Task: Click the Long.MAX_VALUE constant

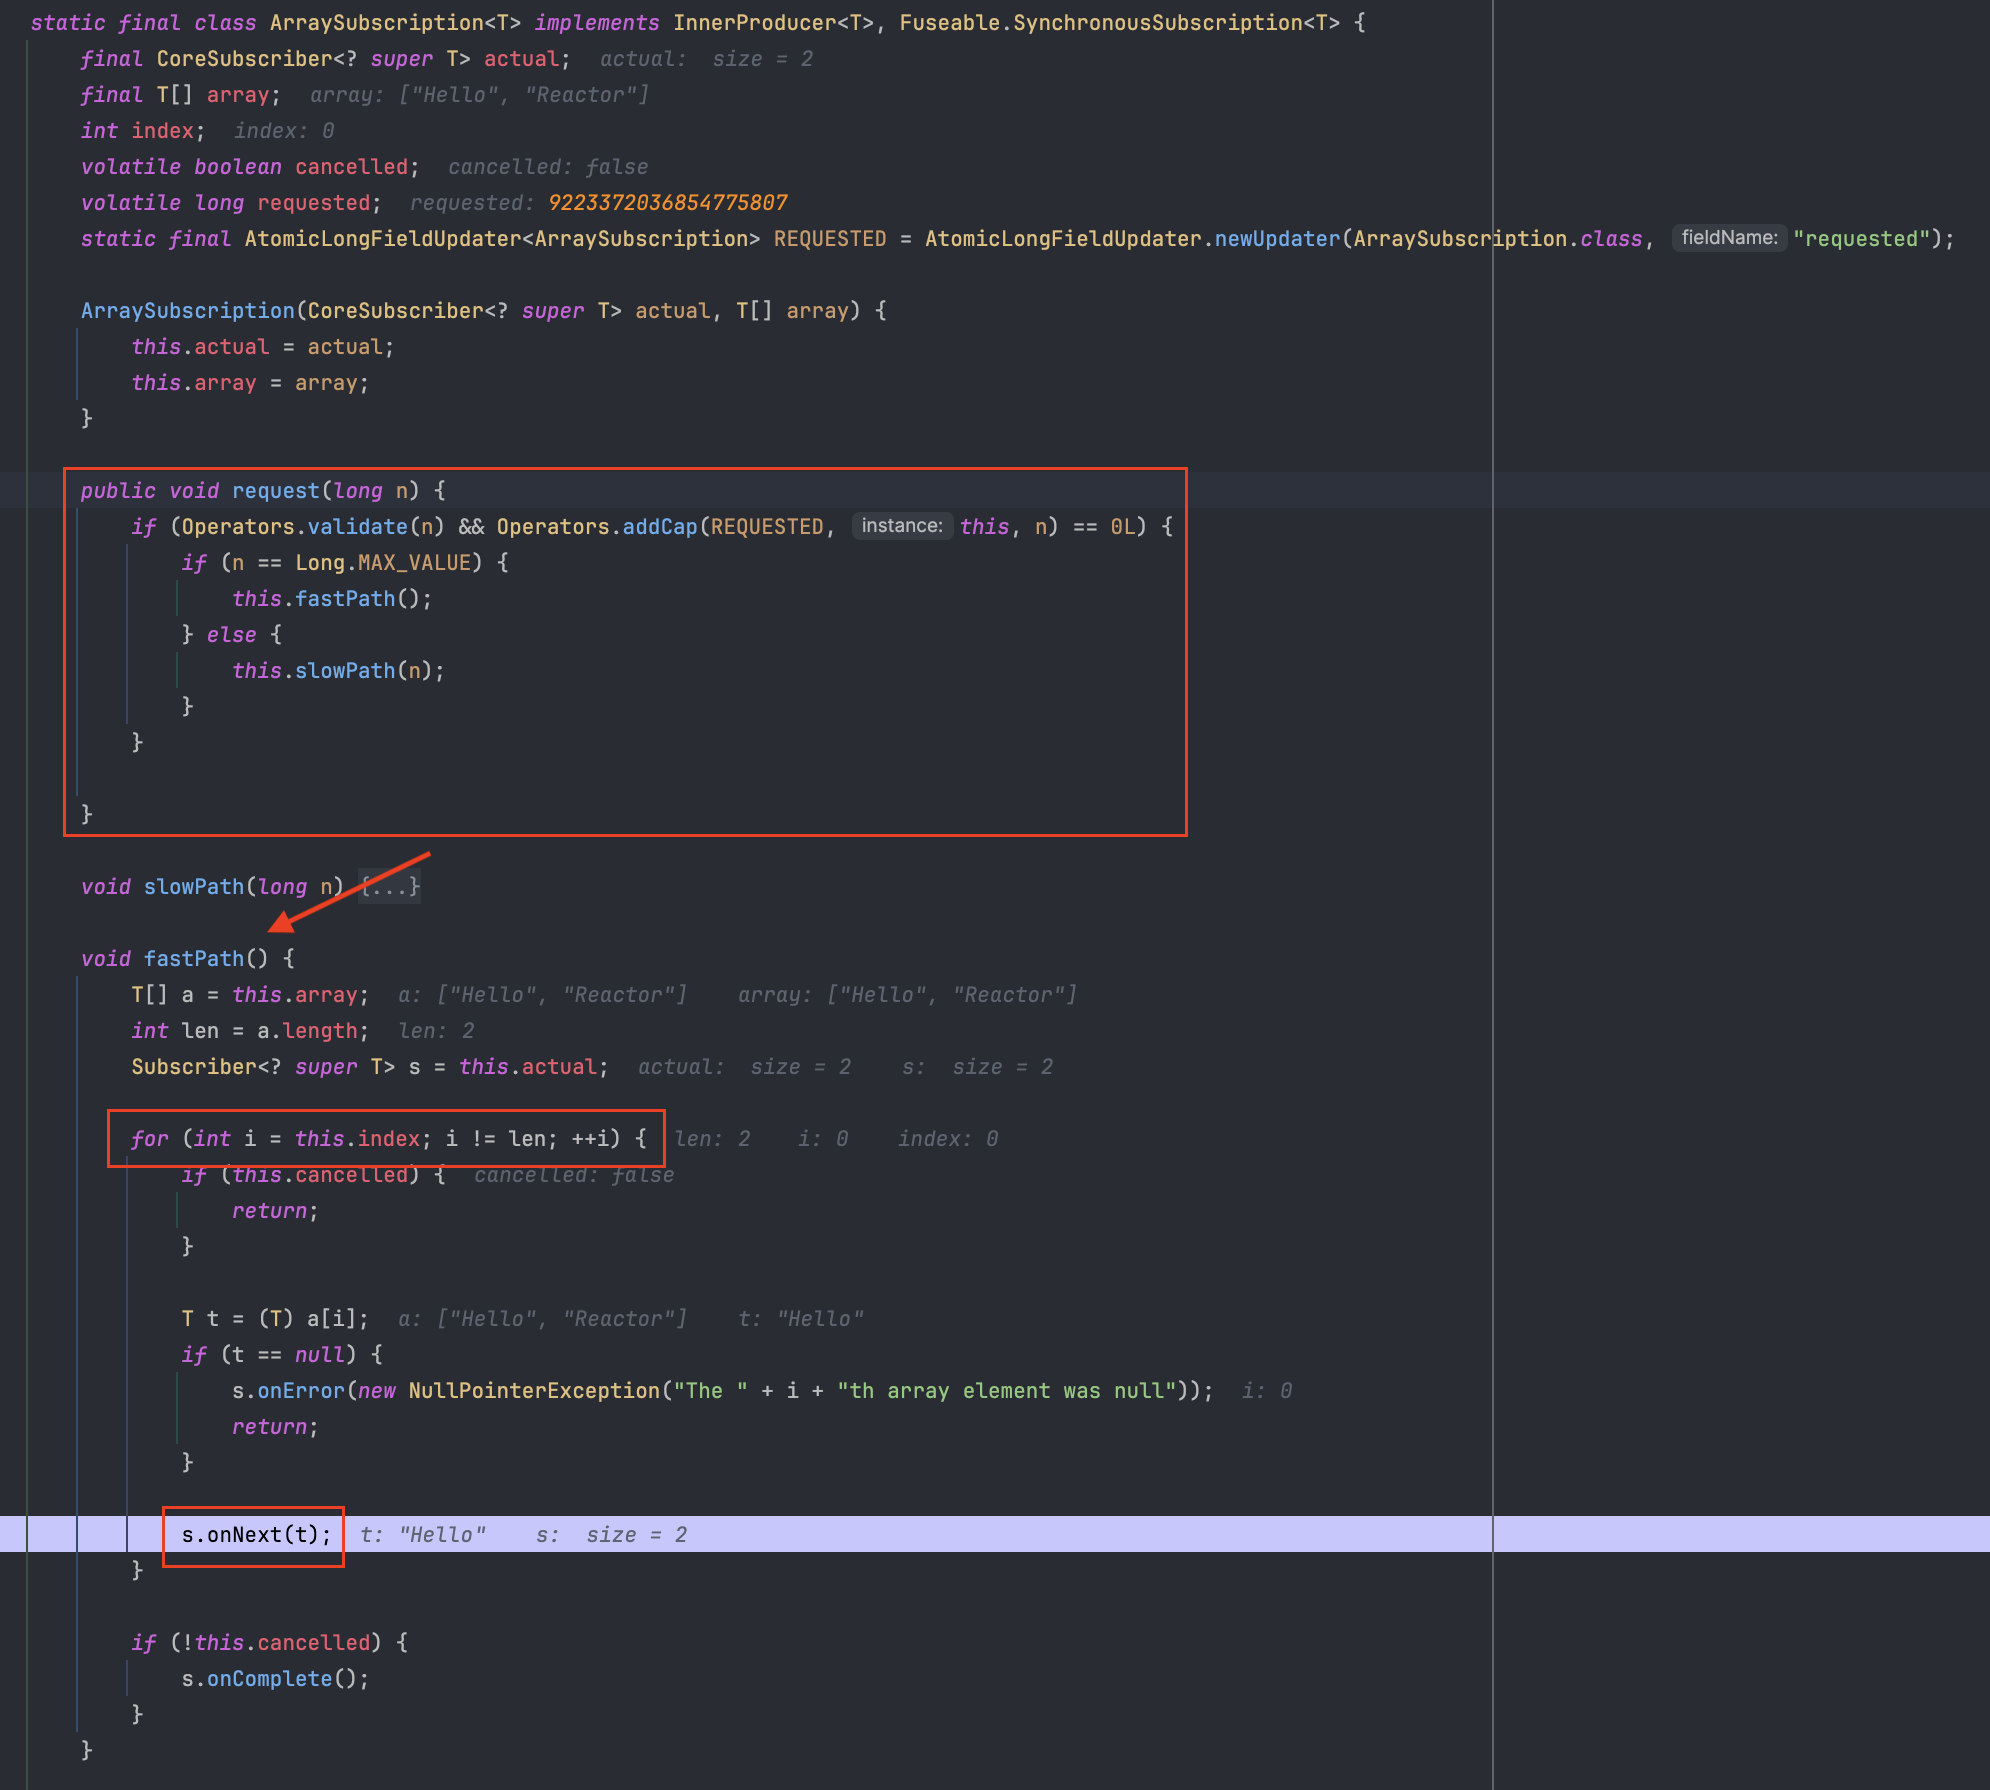Action: pos(413,563)
